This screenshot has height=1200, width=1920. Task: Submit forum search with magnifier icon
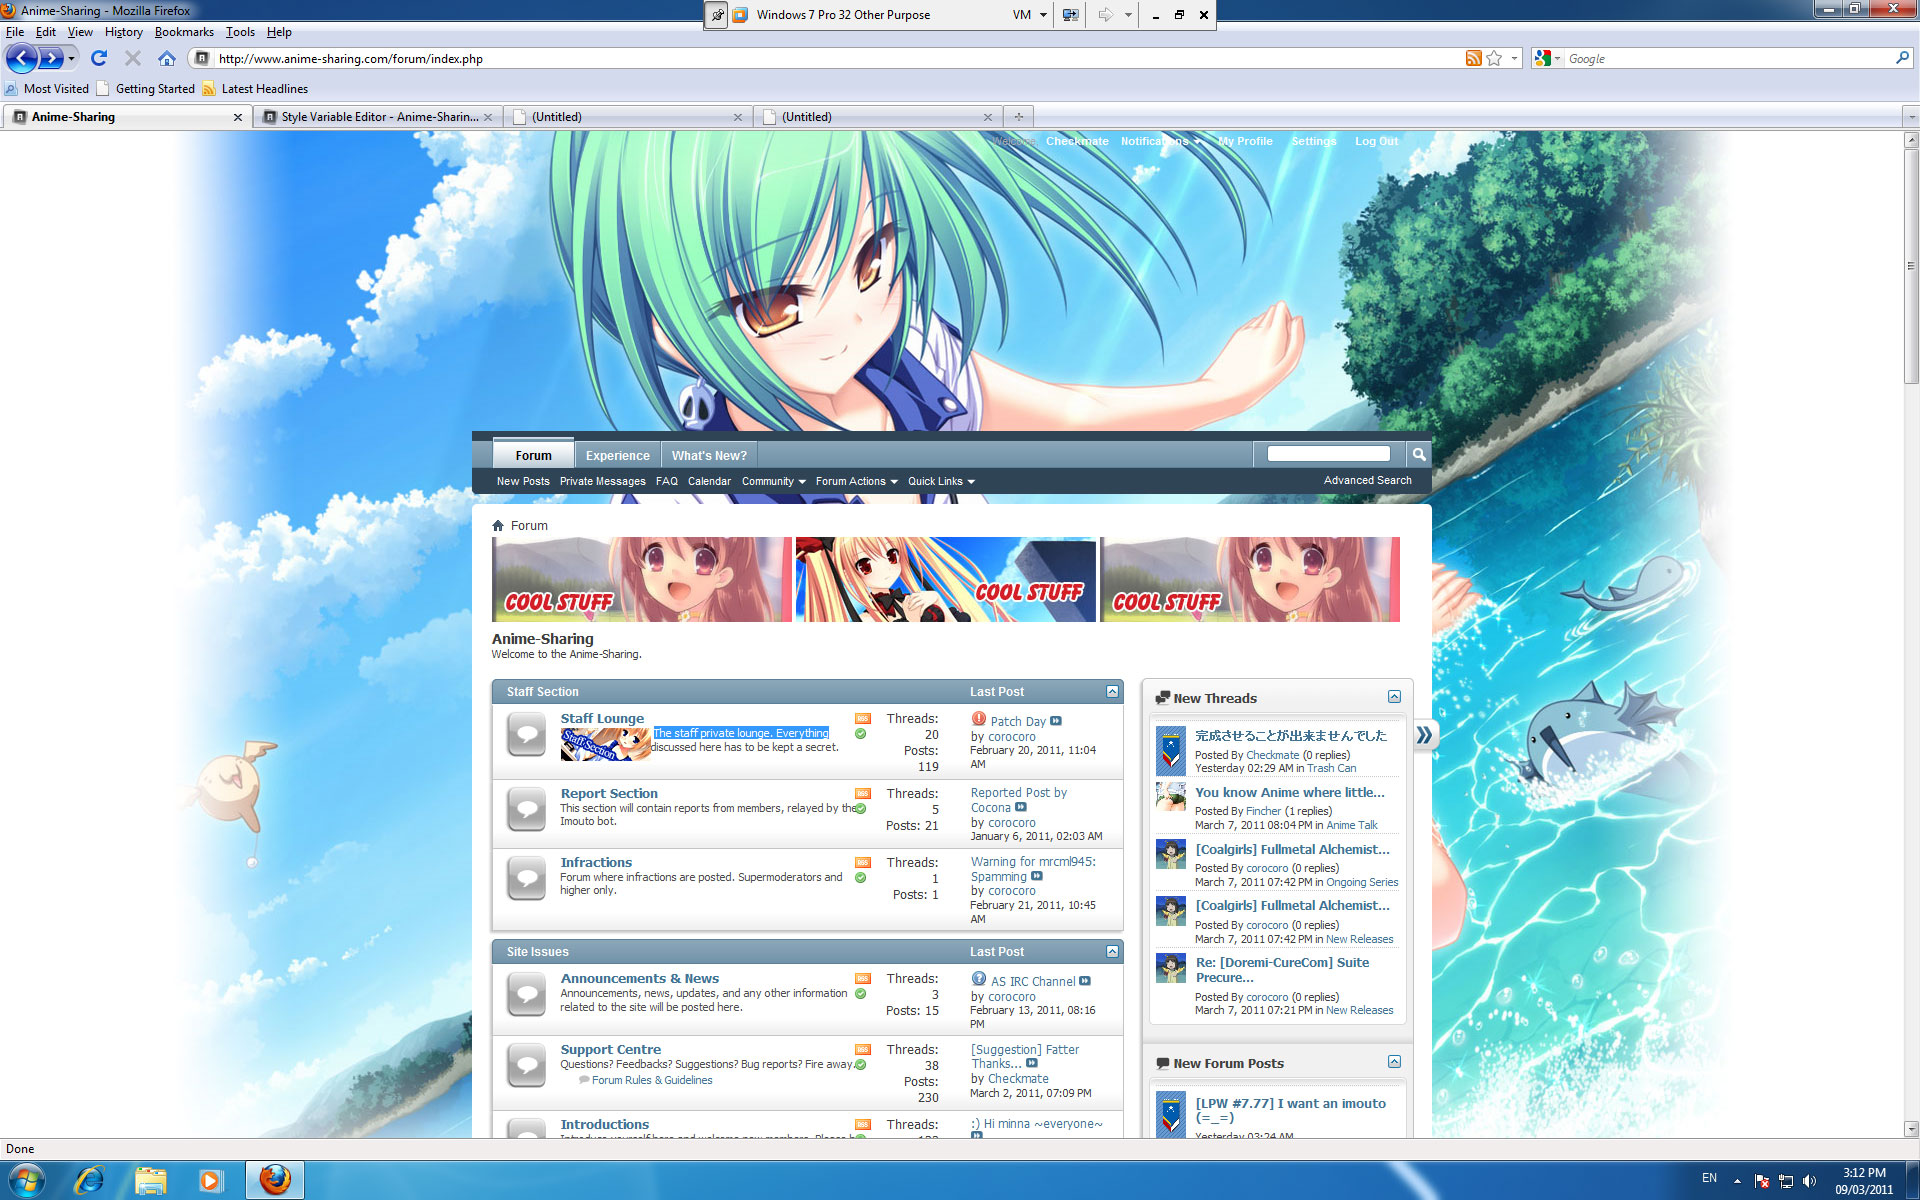[x=1418, y=455]
